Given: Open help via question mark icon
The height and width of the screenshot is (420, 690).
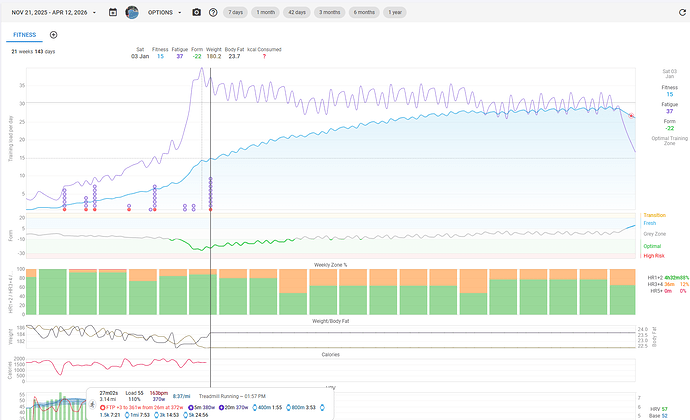Looking at the screenshot, I should click(x=212, y=12).
